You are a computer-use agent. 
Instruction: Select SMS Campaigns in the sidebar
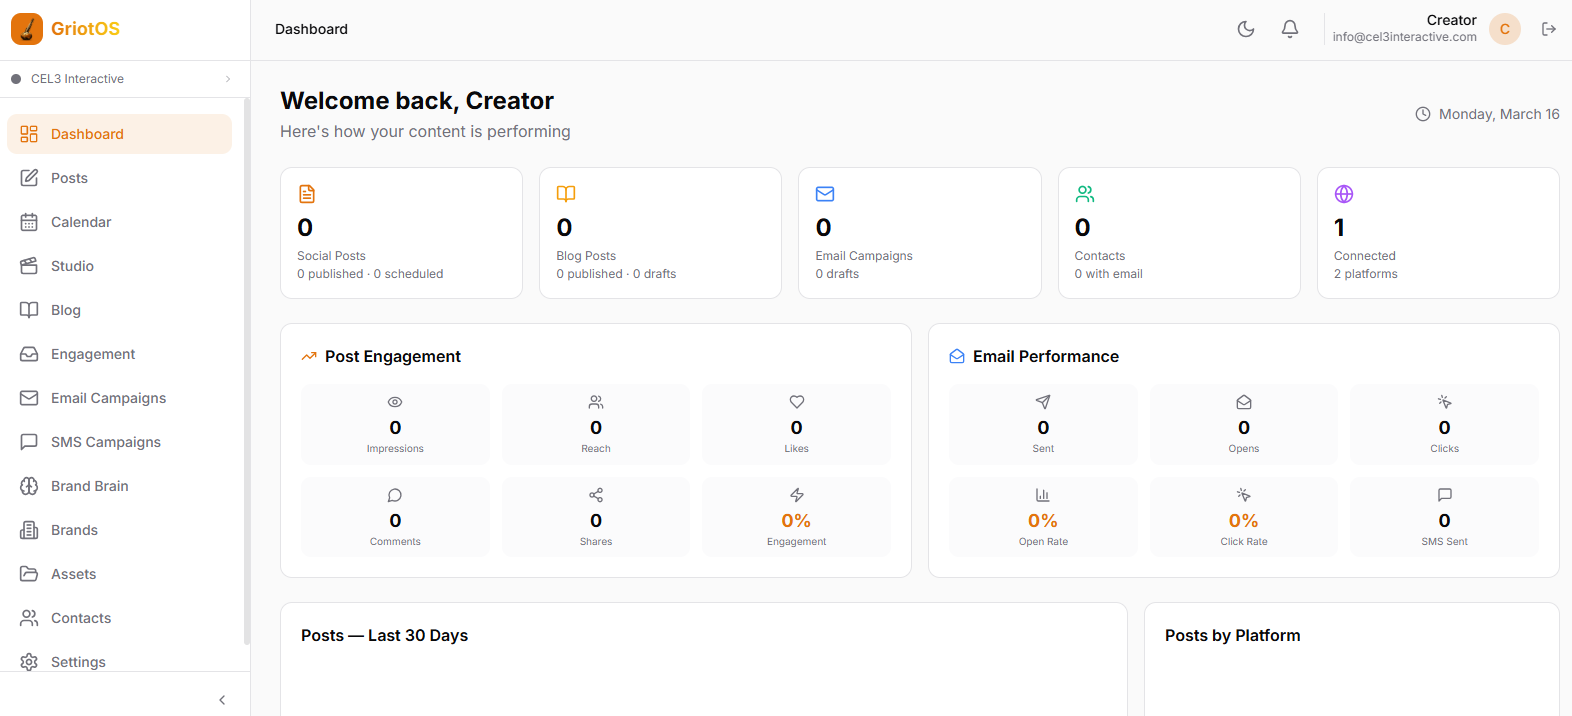(105, 442)
